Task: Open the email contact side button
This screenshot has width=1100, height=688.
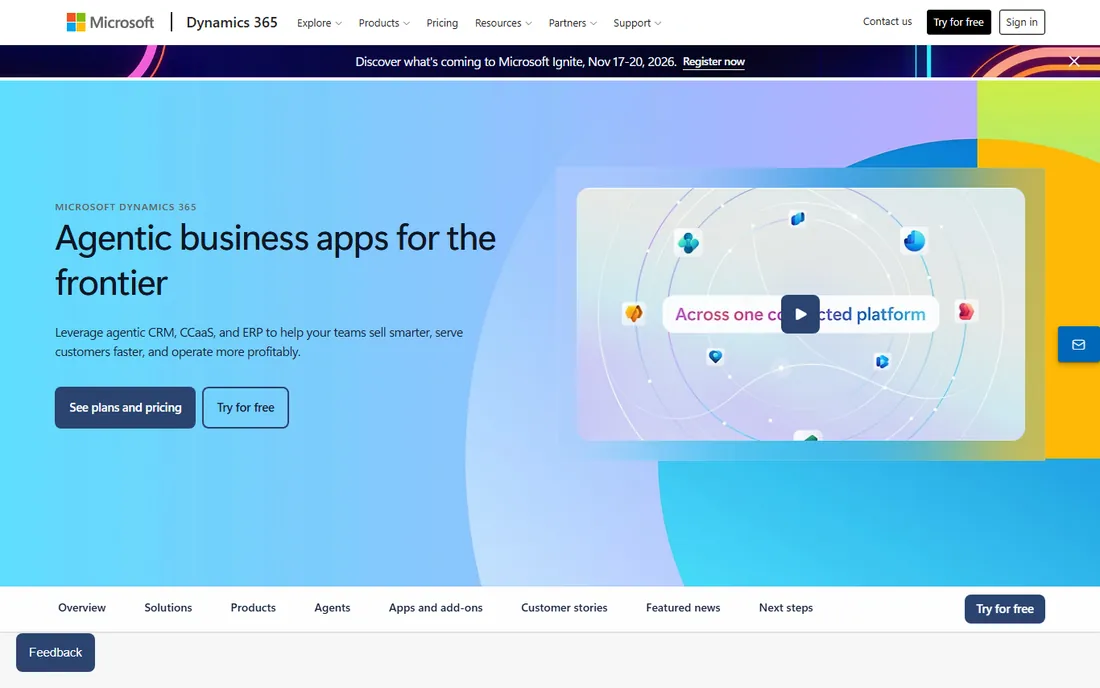Action: [1078, 344]
